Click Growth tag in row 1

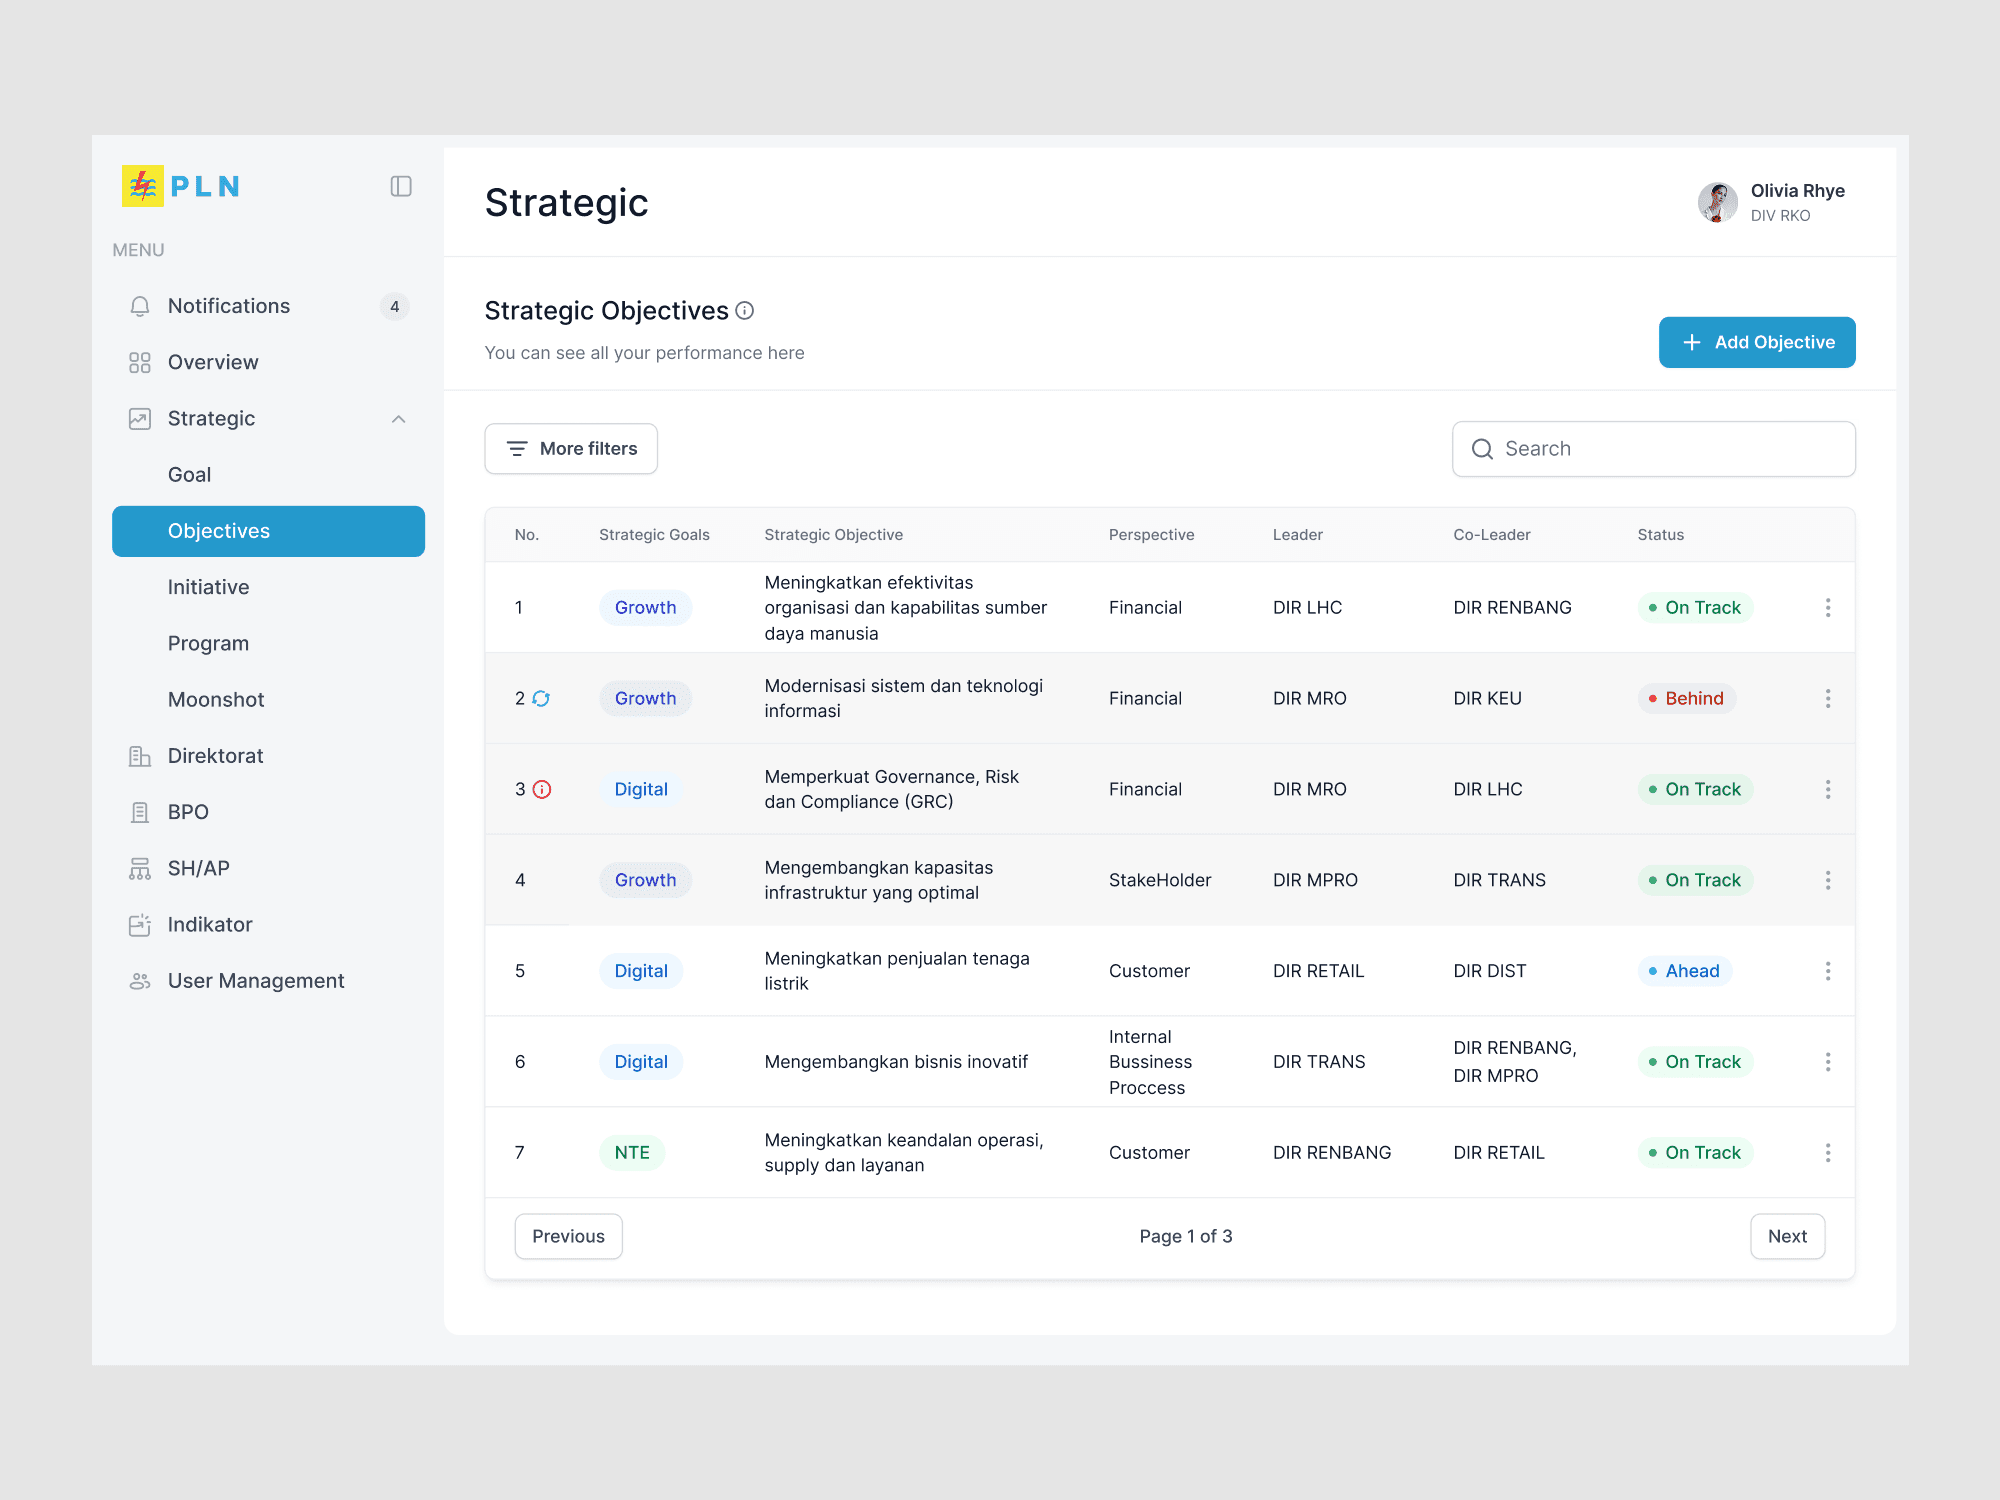coord(645,608)
